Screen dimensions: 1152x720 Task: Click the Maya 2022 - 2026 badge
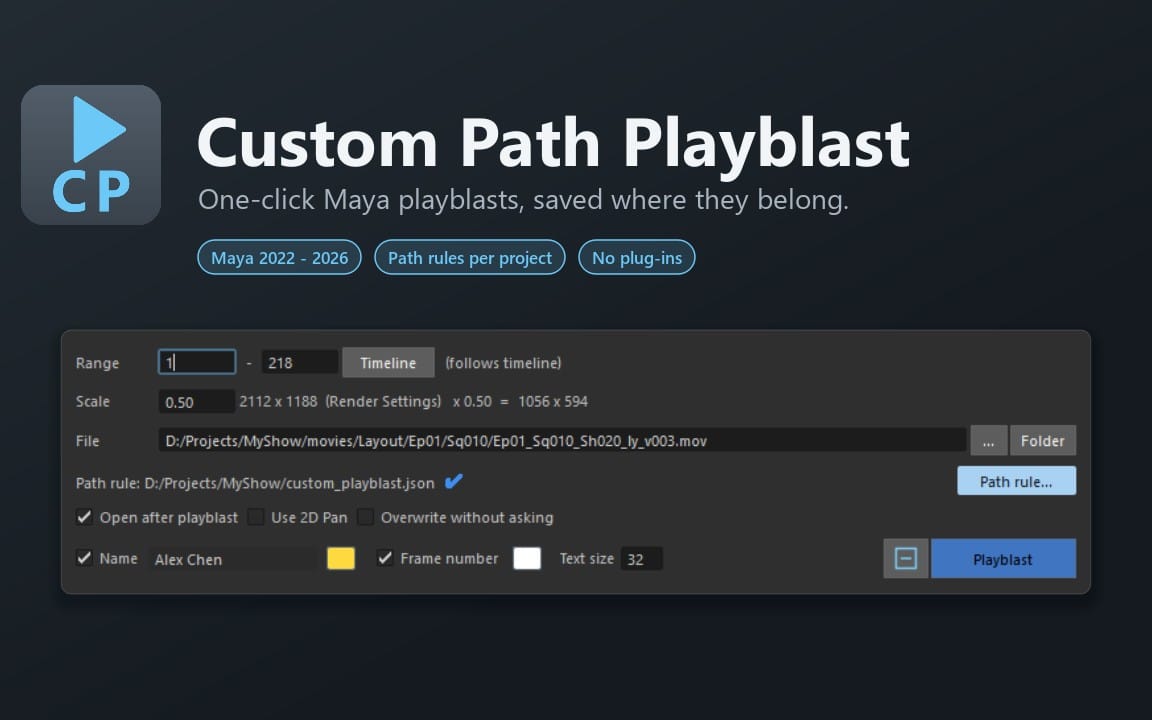coord(279,258)
